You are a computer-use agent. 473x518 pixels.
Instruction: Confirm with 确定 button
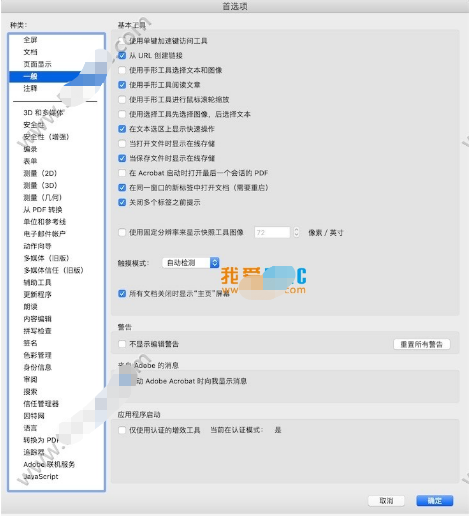436,502
